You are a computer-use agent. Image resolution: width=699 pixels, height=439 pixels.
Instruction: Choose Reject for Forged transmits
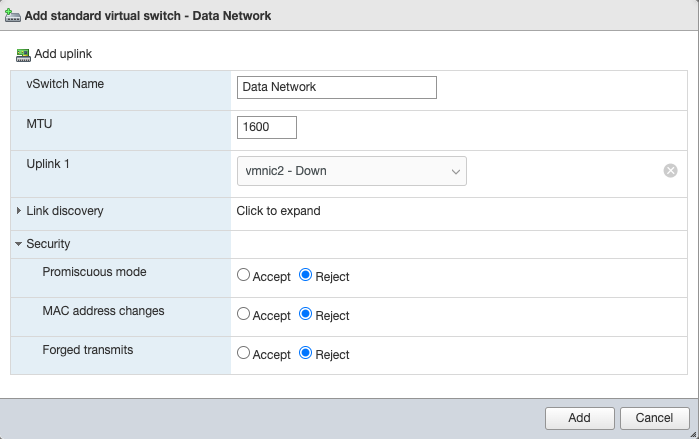click(x=306, y=354)
